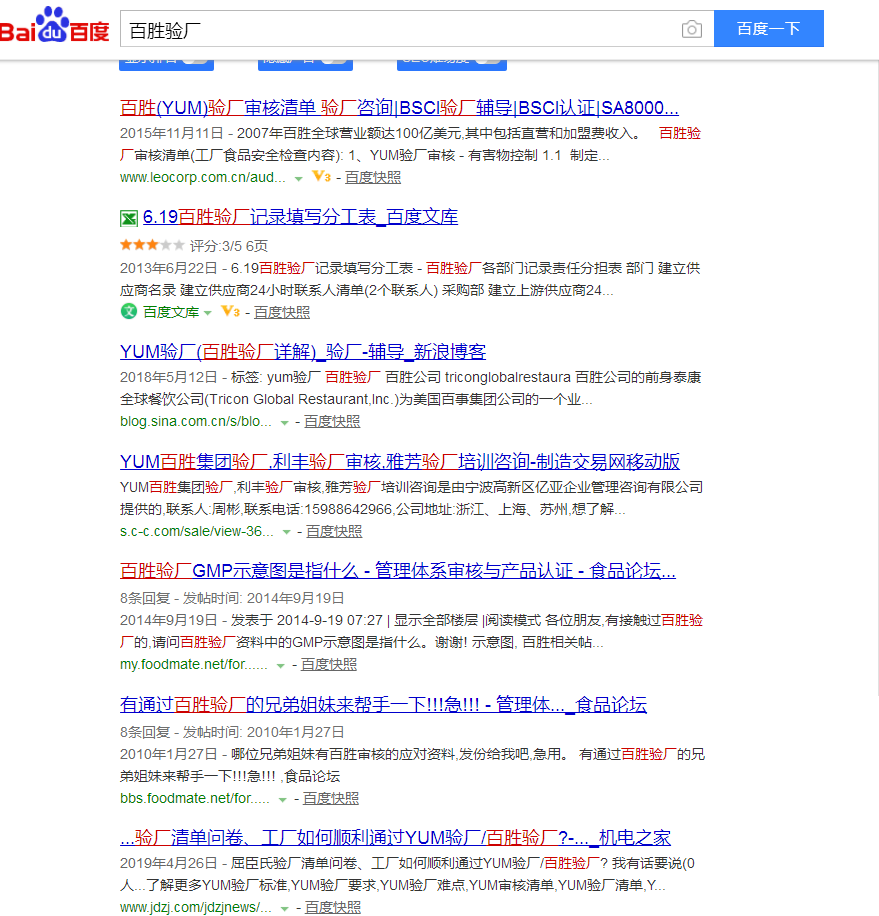Click the snippet date 2015年11月11日
The width and height of the screenshot is (879, 916).
point(172,133)
